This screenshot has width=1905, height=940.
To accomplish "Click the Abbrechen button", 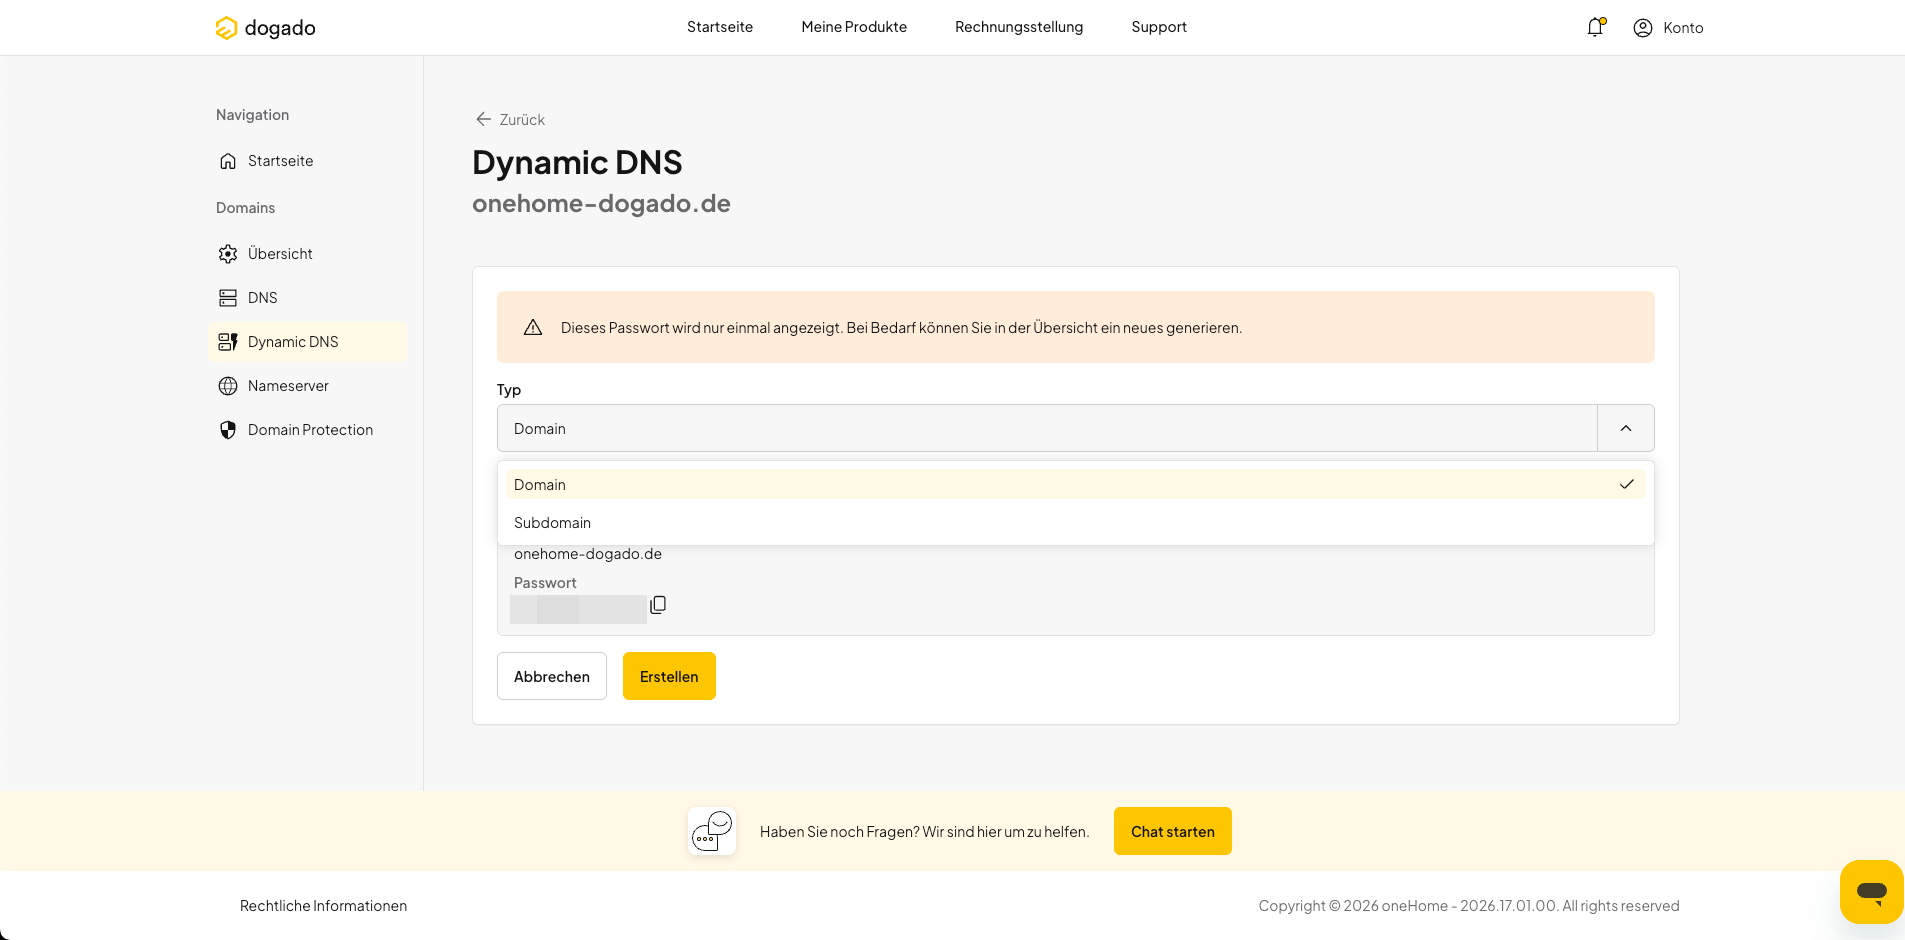I will pyautogui.click(x=552, y=676).
